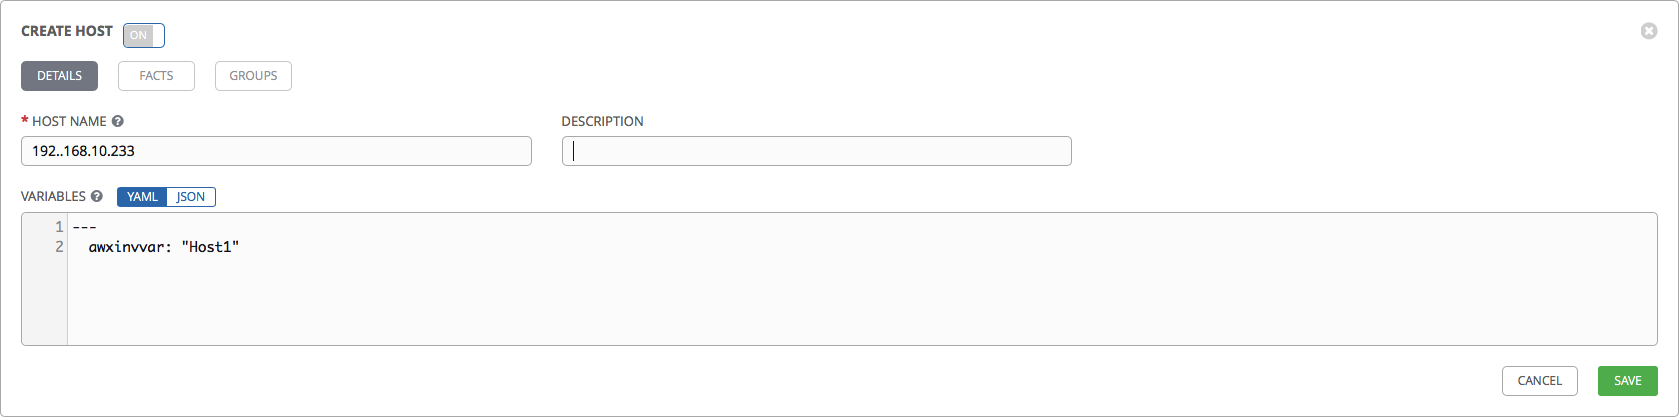This screenshot has width=1679, height=417.
Task: Click the '---' line in the variables editor
Action: [x=84, y=227]
